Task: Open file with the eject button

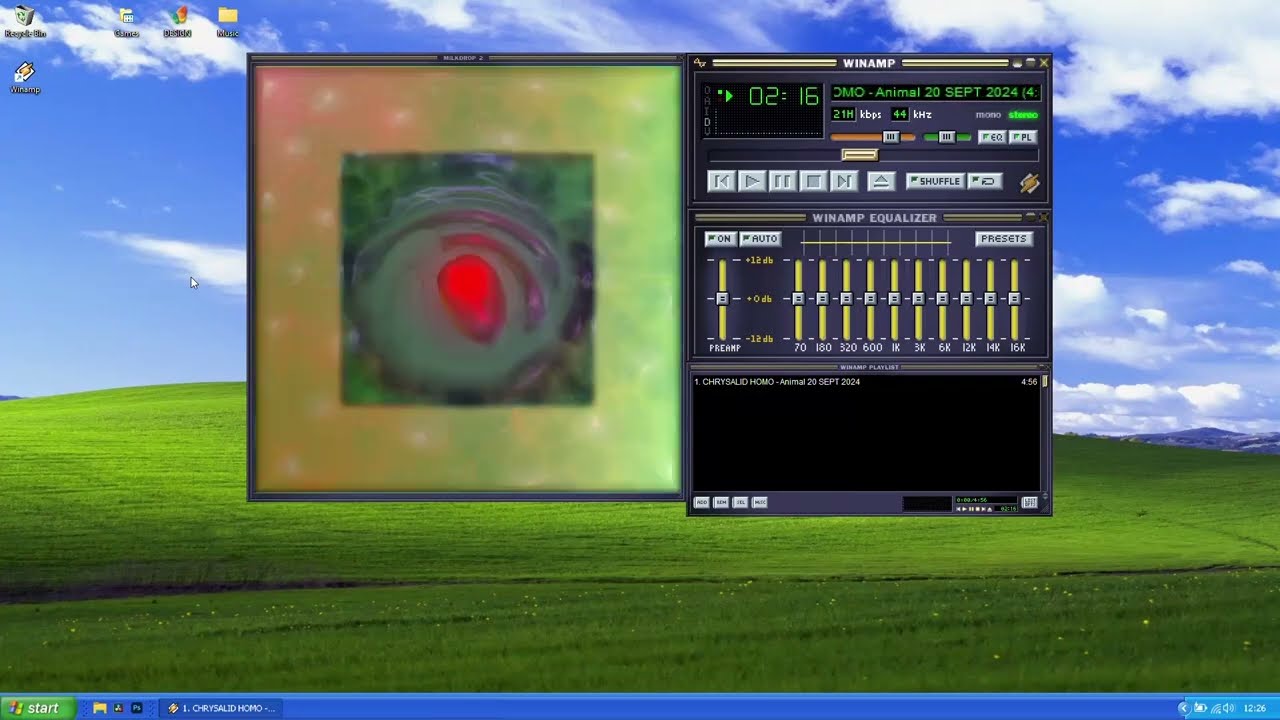Action: tap(880, 181)
